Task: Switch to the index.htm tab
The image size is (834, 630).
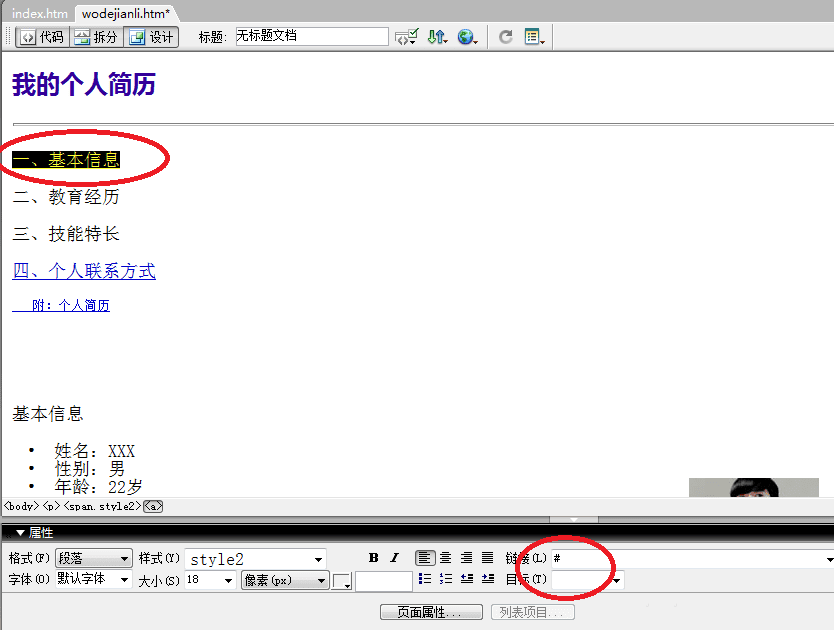Action: click(39, 13)
